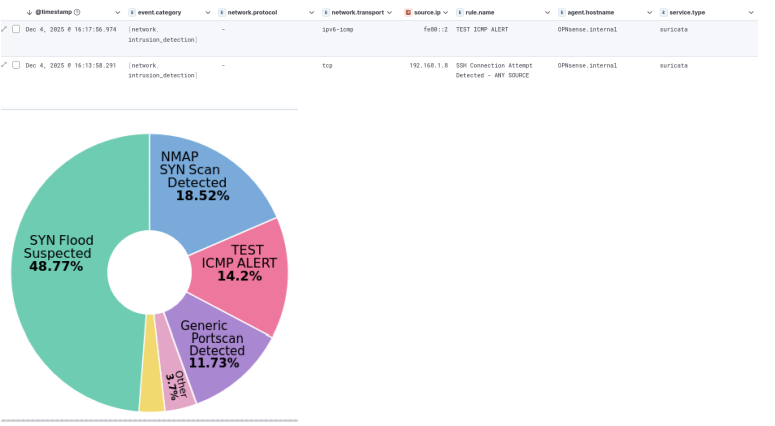Open the service.type column dropdown chevron
775x426 pixels.
point(750,12)
